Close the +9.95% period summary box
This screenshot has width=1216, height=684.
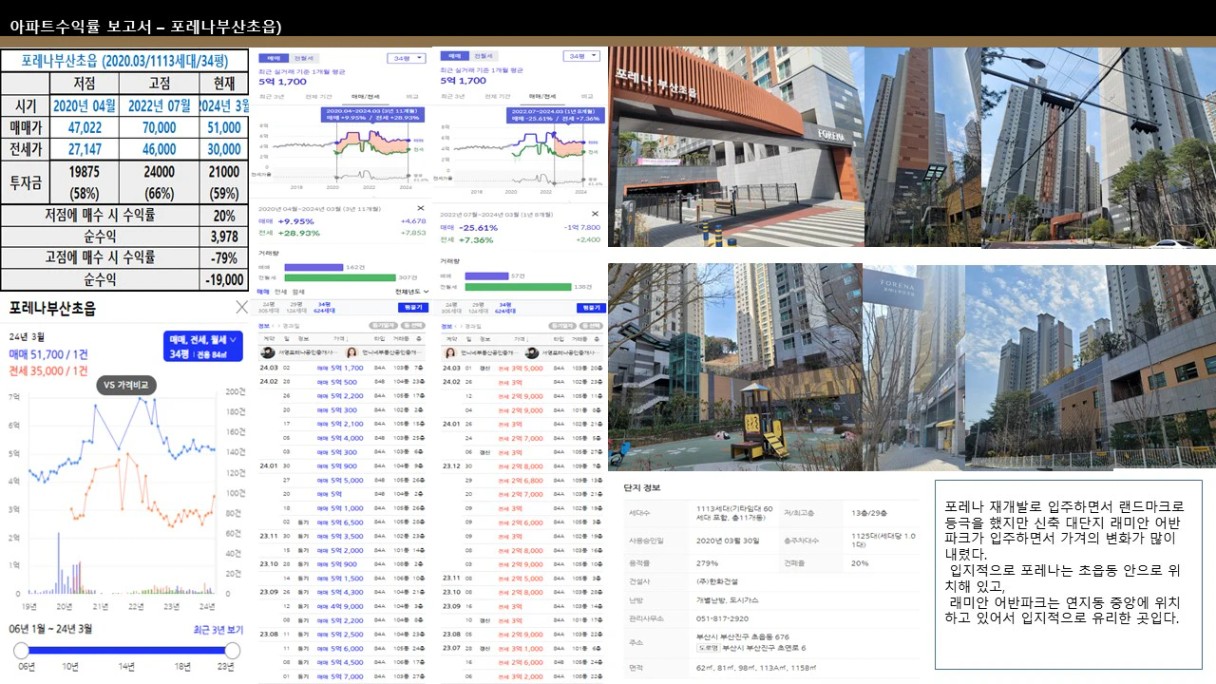(x=421, y=208)
